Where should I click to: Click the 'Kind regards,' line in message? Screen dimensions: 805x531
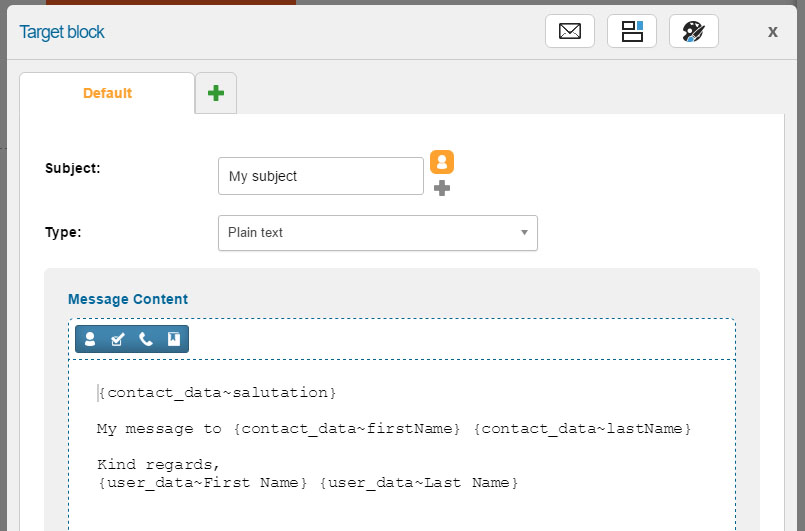click(x=157, y=465)
